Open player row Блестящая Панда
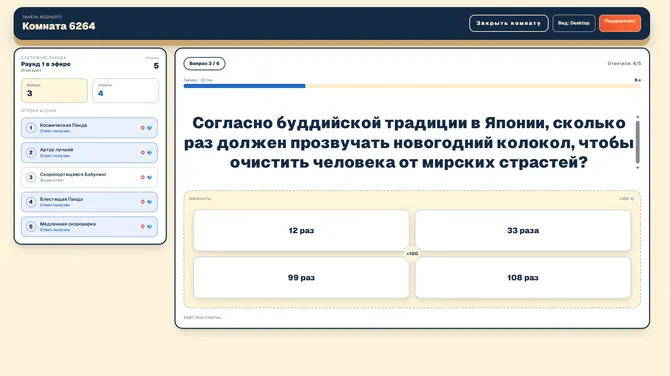This screenshot has width=670, height=376. point(89,202)
